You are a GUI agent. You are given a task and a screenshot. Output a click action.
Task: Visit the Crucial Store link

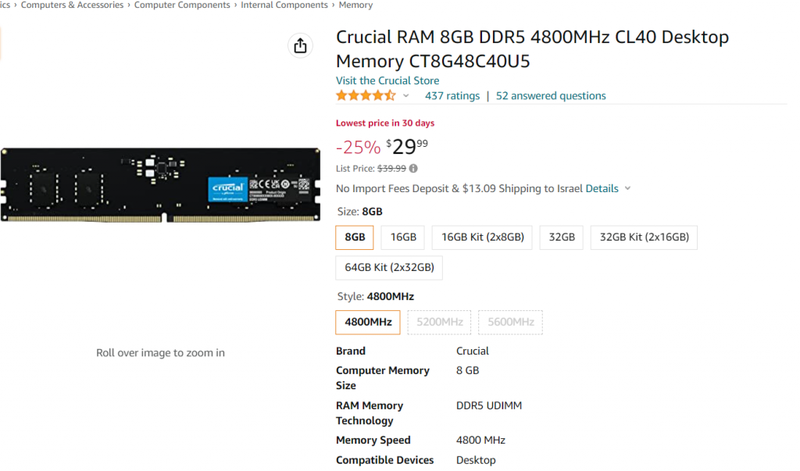coord(387,81)
